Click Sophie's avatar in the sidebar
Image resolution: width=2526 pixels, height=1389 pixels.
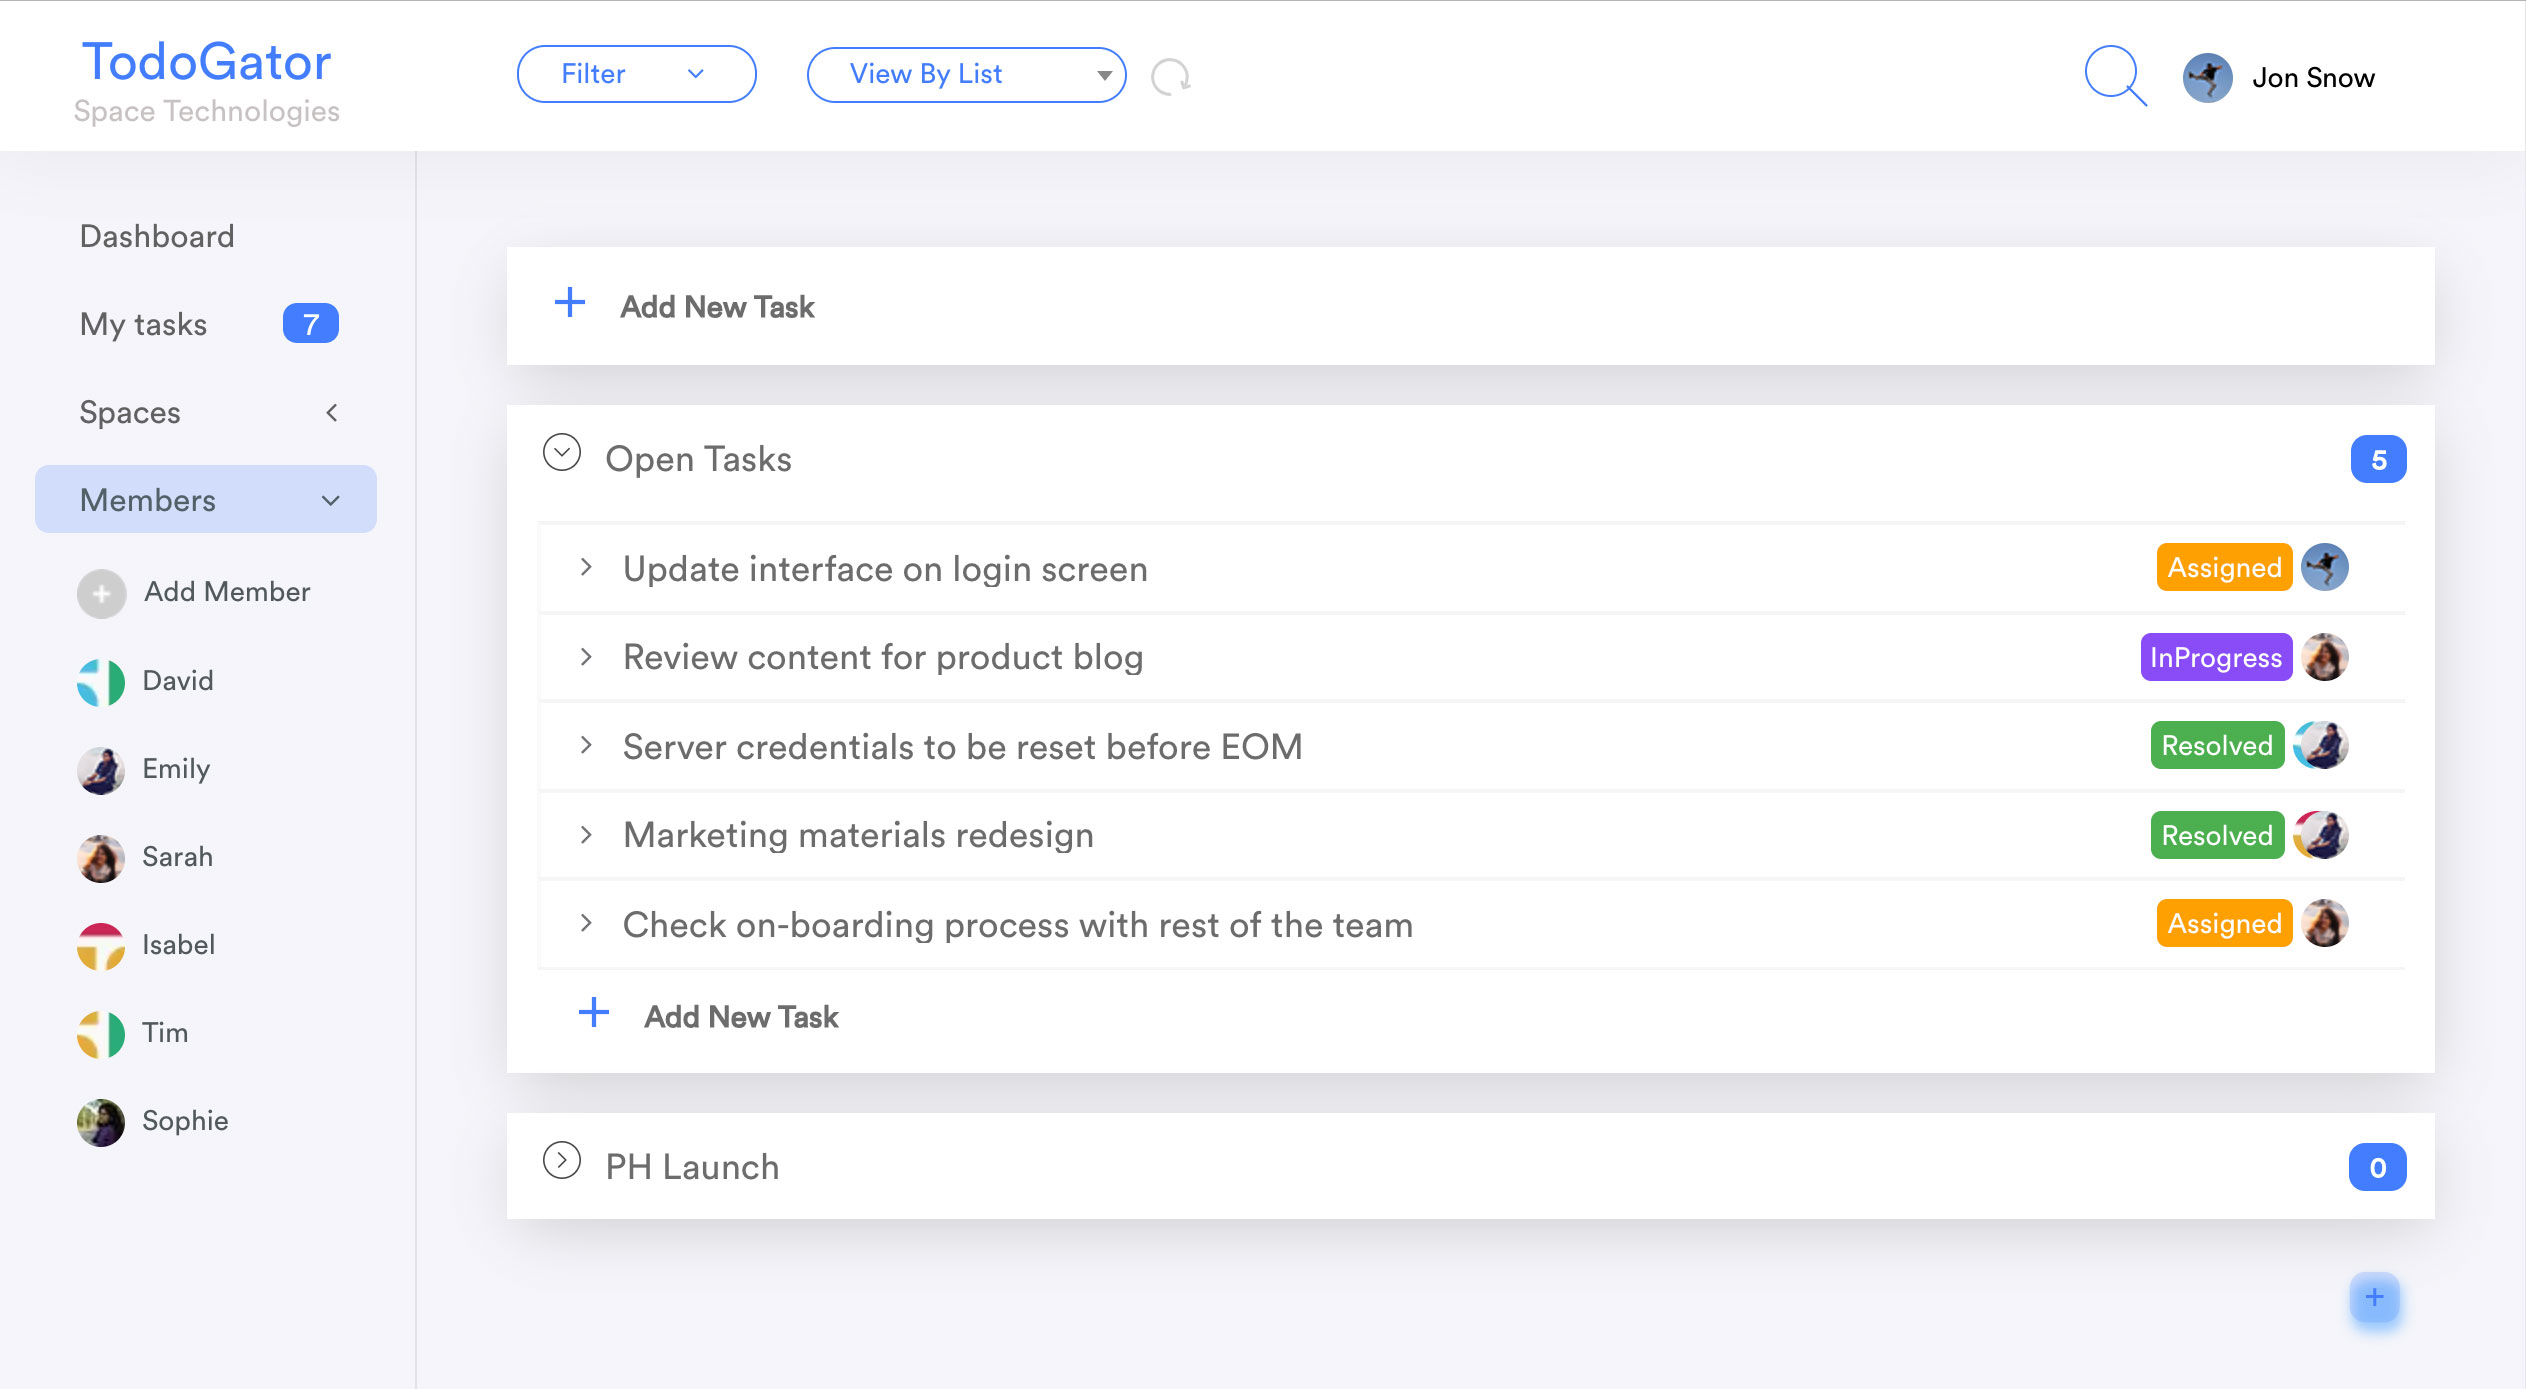pos(101,1122)
